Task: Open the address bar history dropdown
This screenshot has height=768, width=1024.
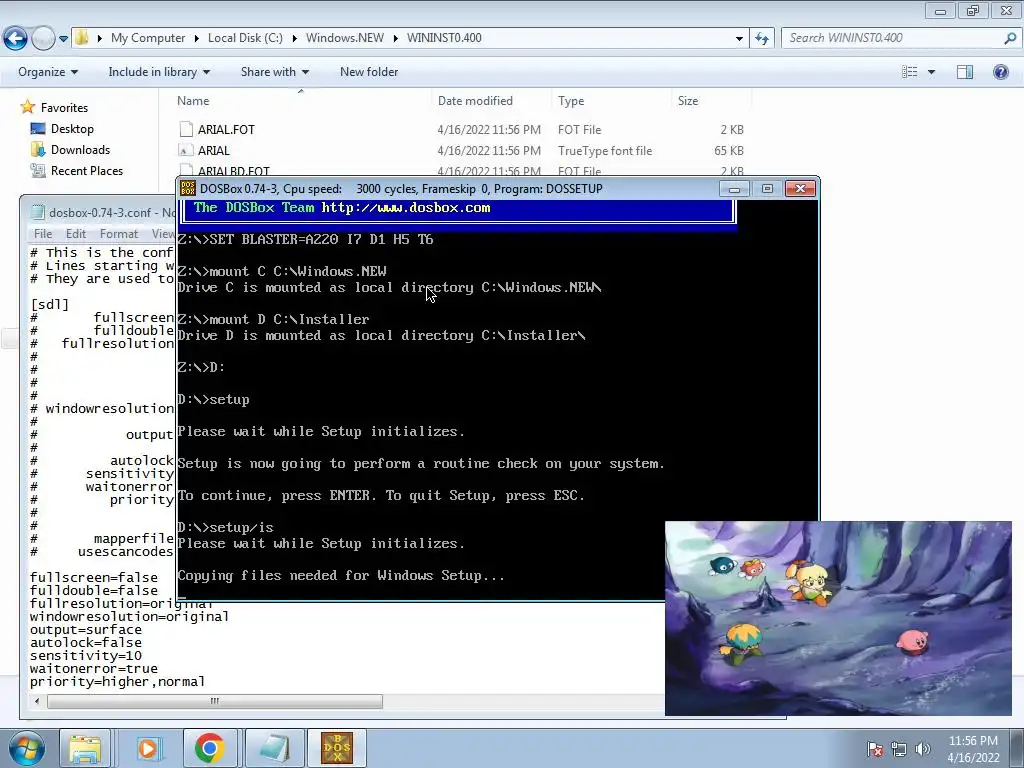Action: [x=739, y=39]
